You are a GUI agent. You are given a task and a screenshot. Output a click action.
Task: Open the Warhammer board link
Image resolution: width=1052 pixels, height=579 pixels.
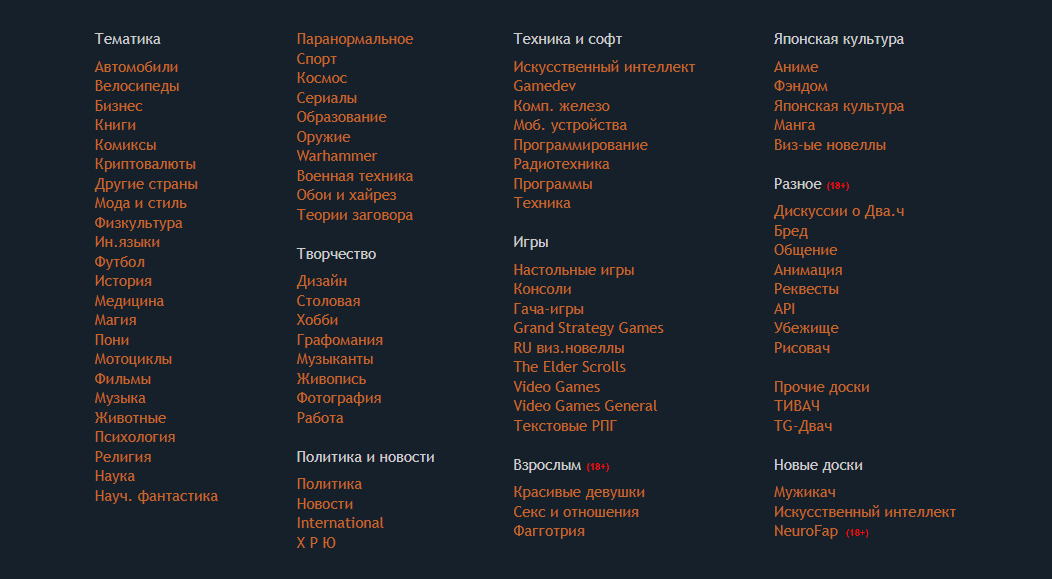337,156
